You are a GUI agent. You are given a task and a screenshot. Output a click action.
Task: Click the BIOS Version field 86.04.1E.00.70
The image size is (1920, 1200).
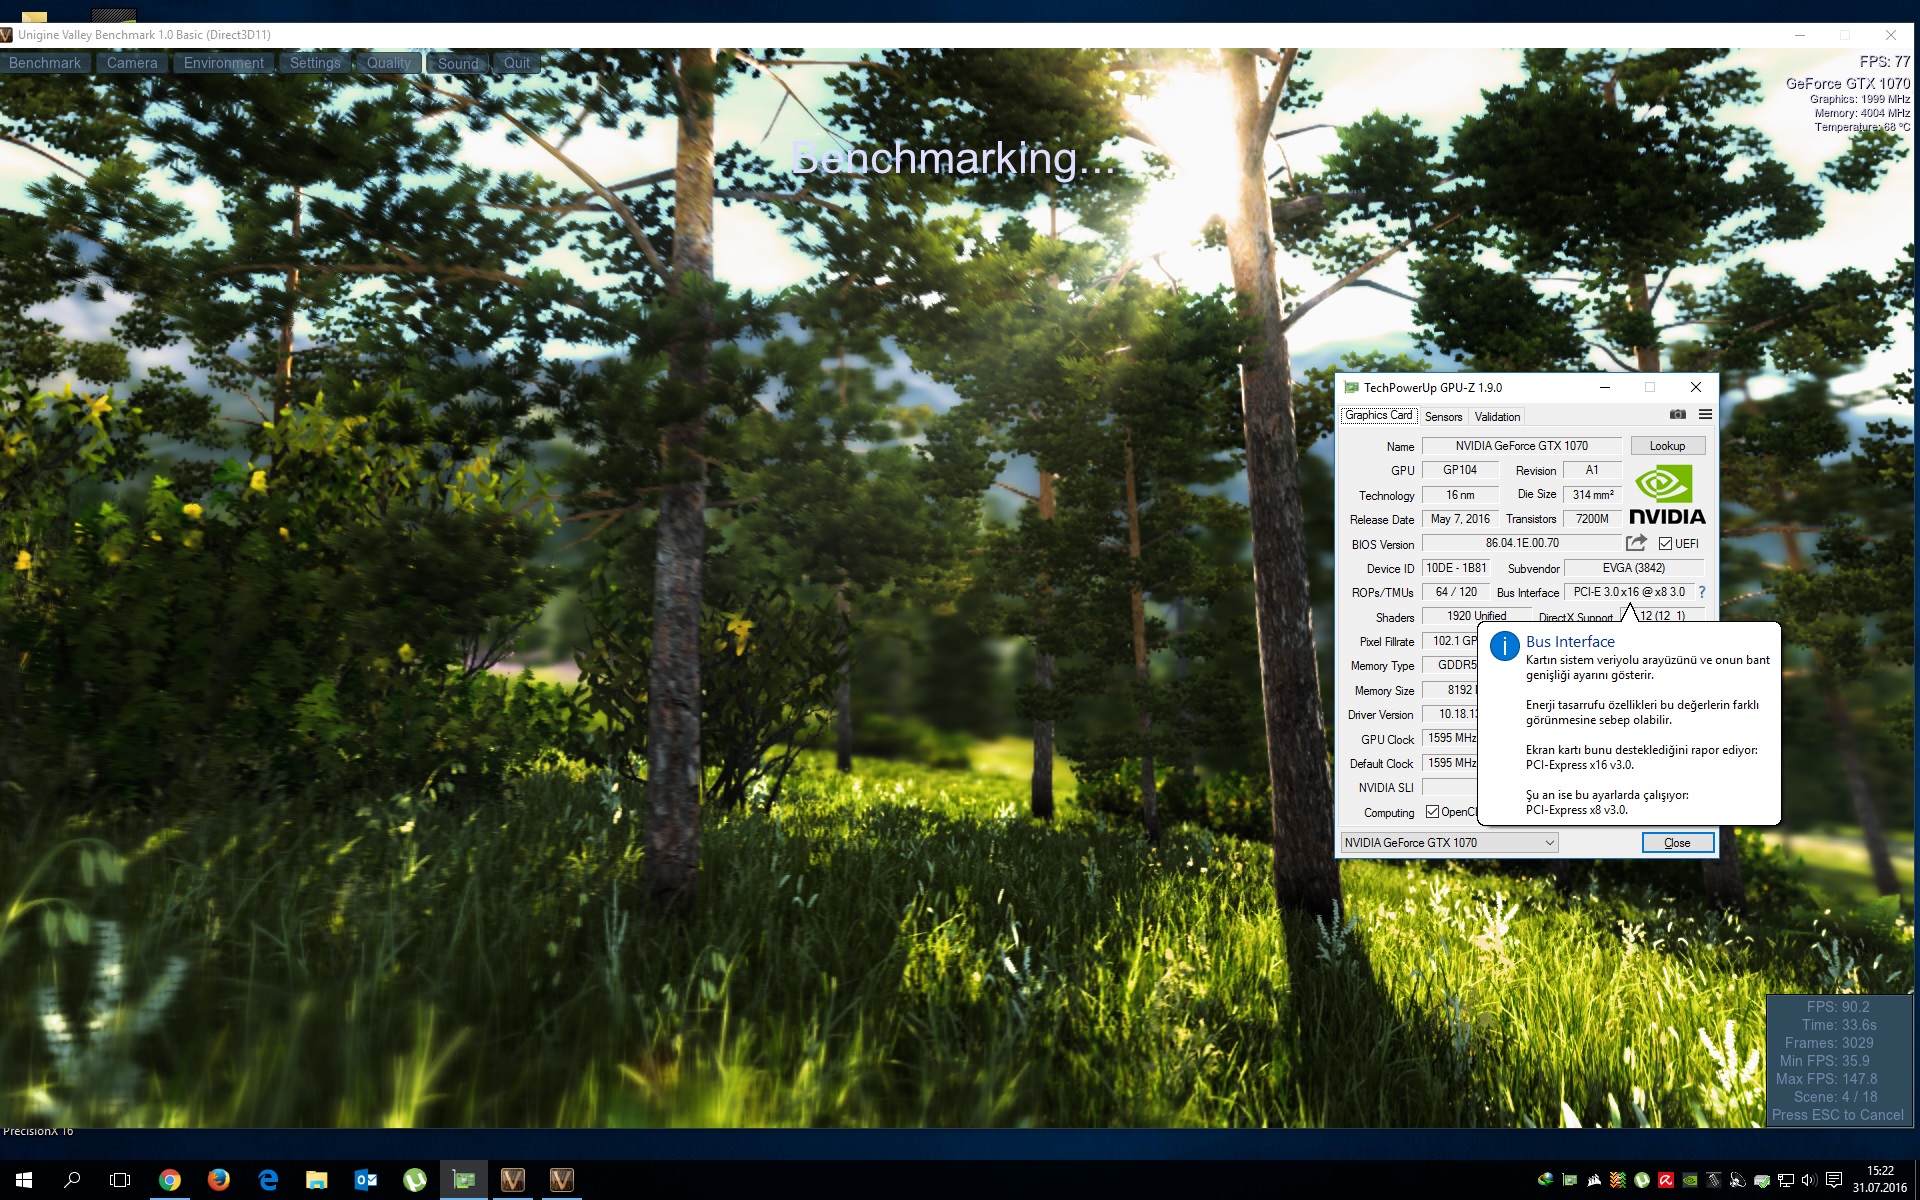(x=1521, y=543)
